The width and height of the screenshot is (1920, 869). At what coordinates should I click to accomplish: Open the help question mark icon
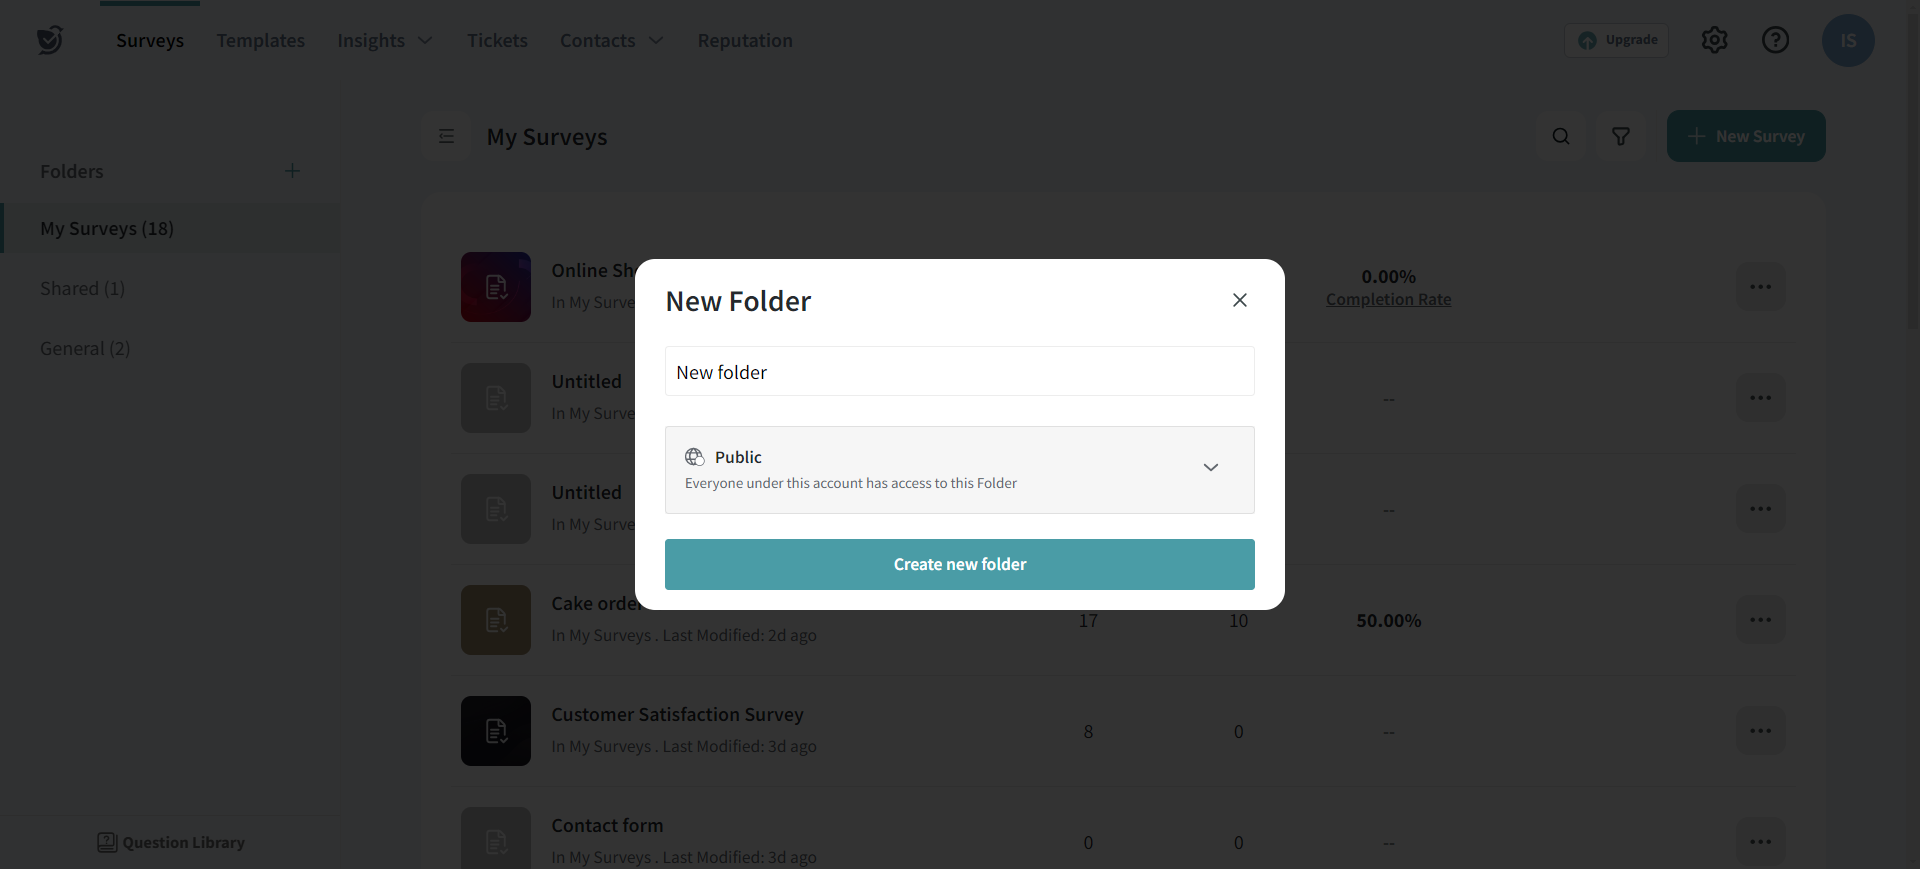click(1775, 40)
